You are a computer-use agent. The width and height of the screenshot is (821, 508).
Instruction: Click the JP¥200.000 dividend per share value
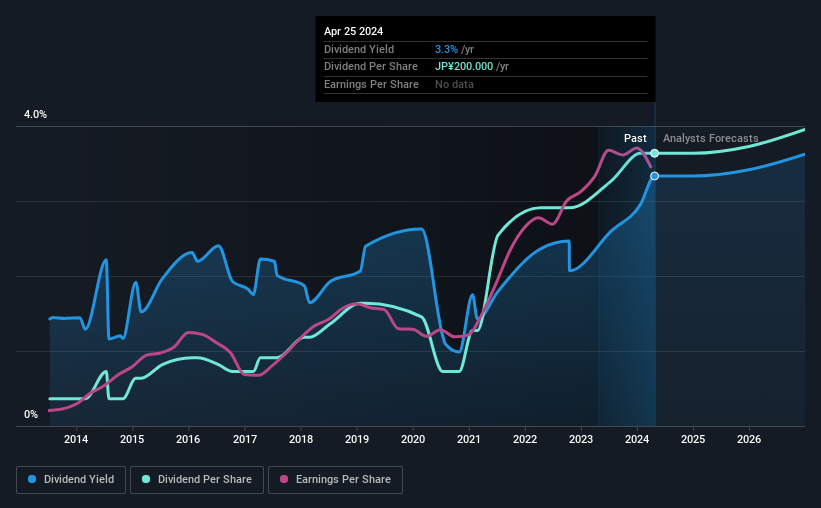tap(464, 67)
